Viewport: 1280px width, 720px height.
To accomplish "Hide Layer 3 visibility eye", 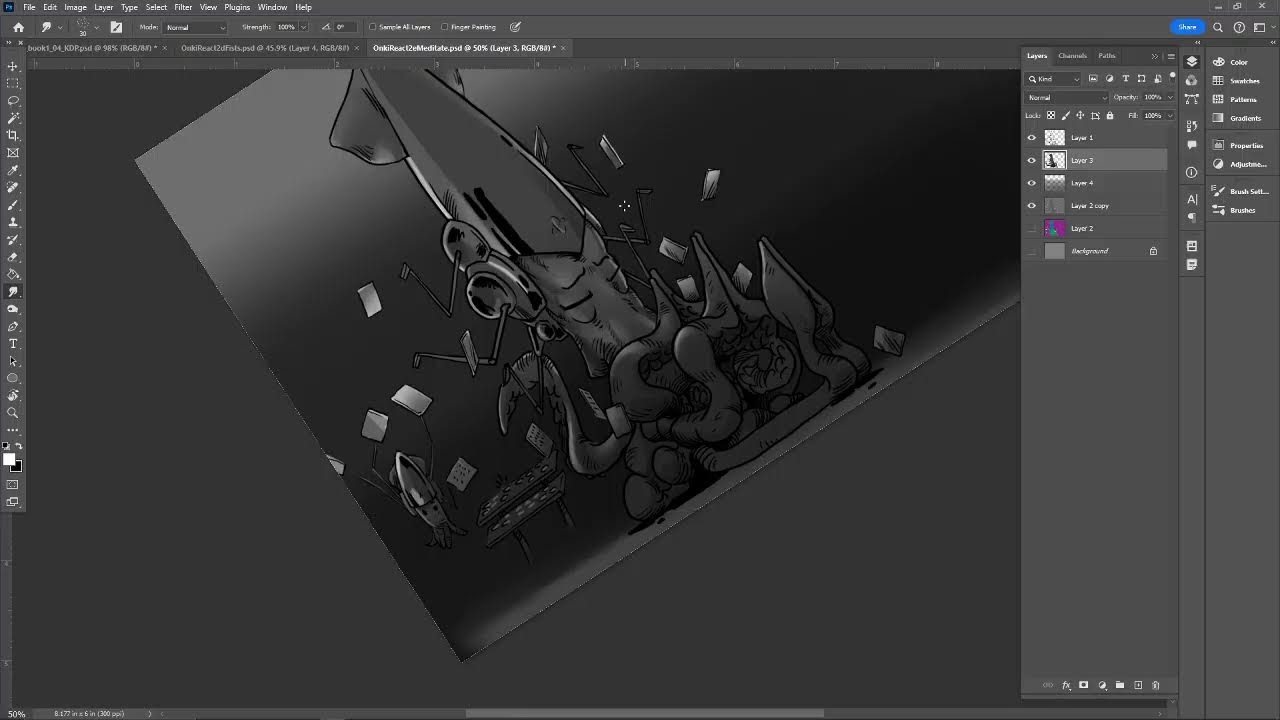I will 1032,160.
